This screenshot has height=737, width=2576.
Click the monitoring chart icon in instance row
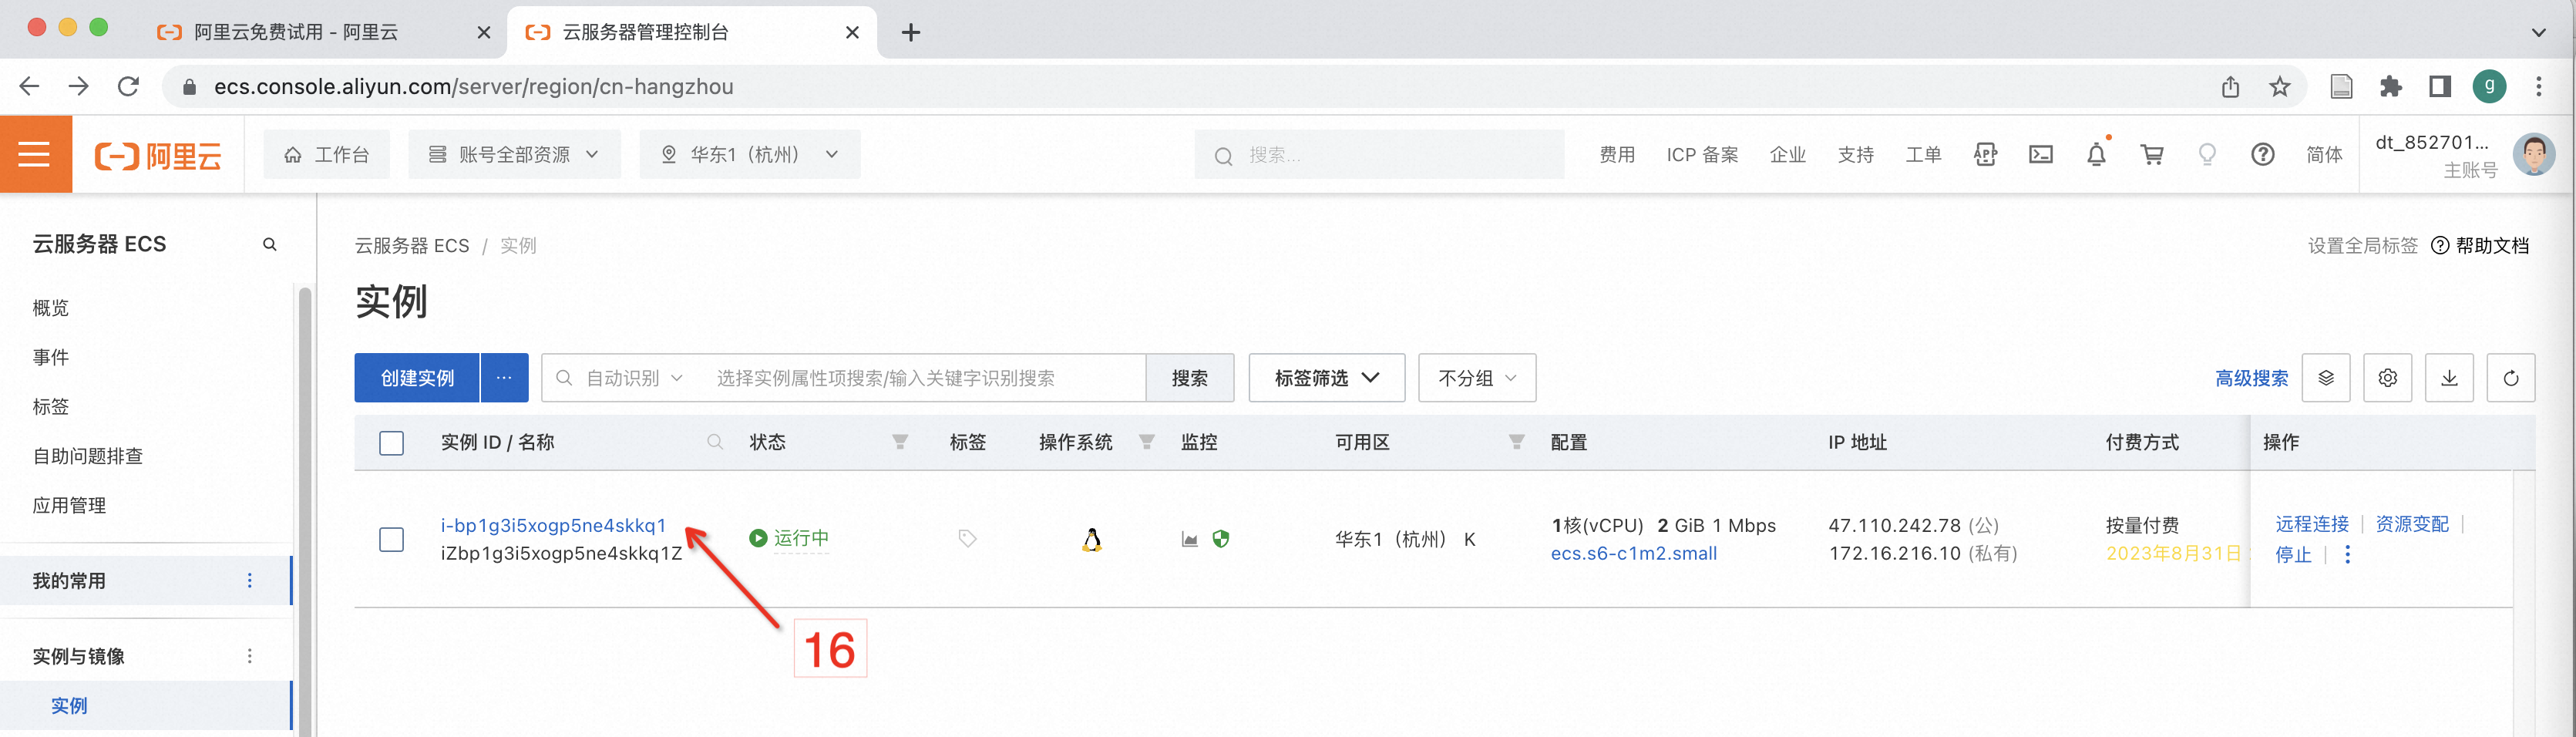pyautogui.click(x=1189, y=540)
